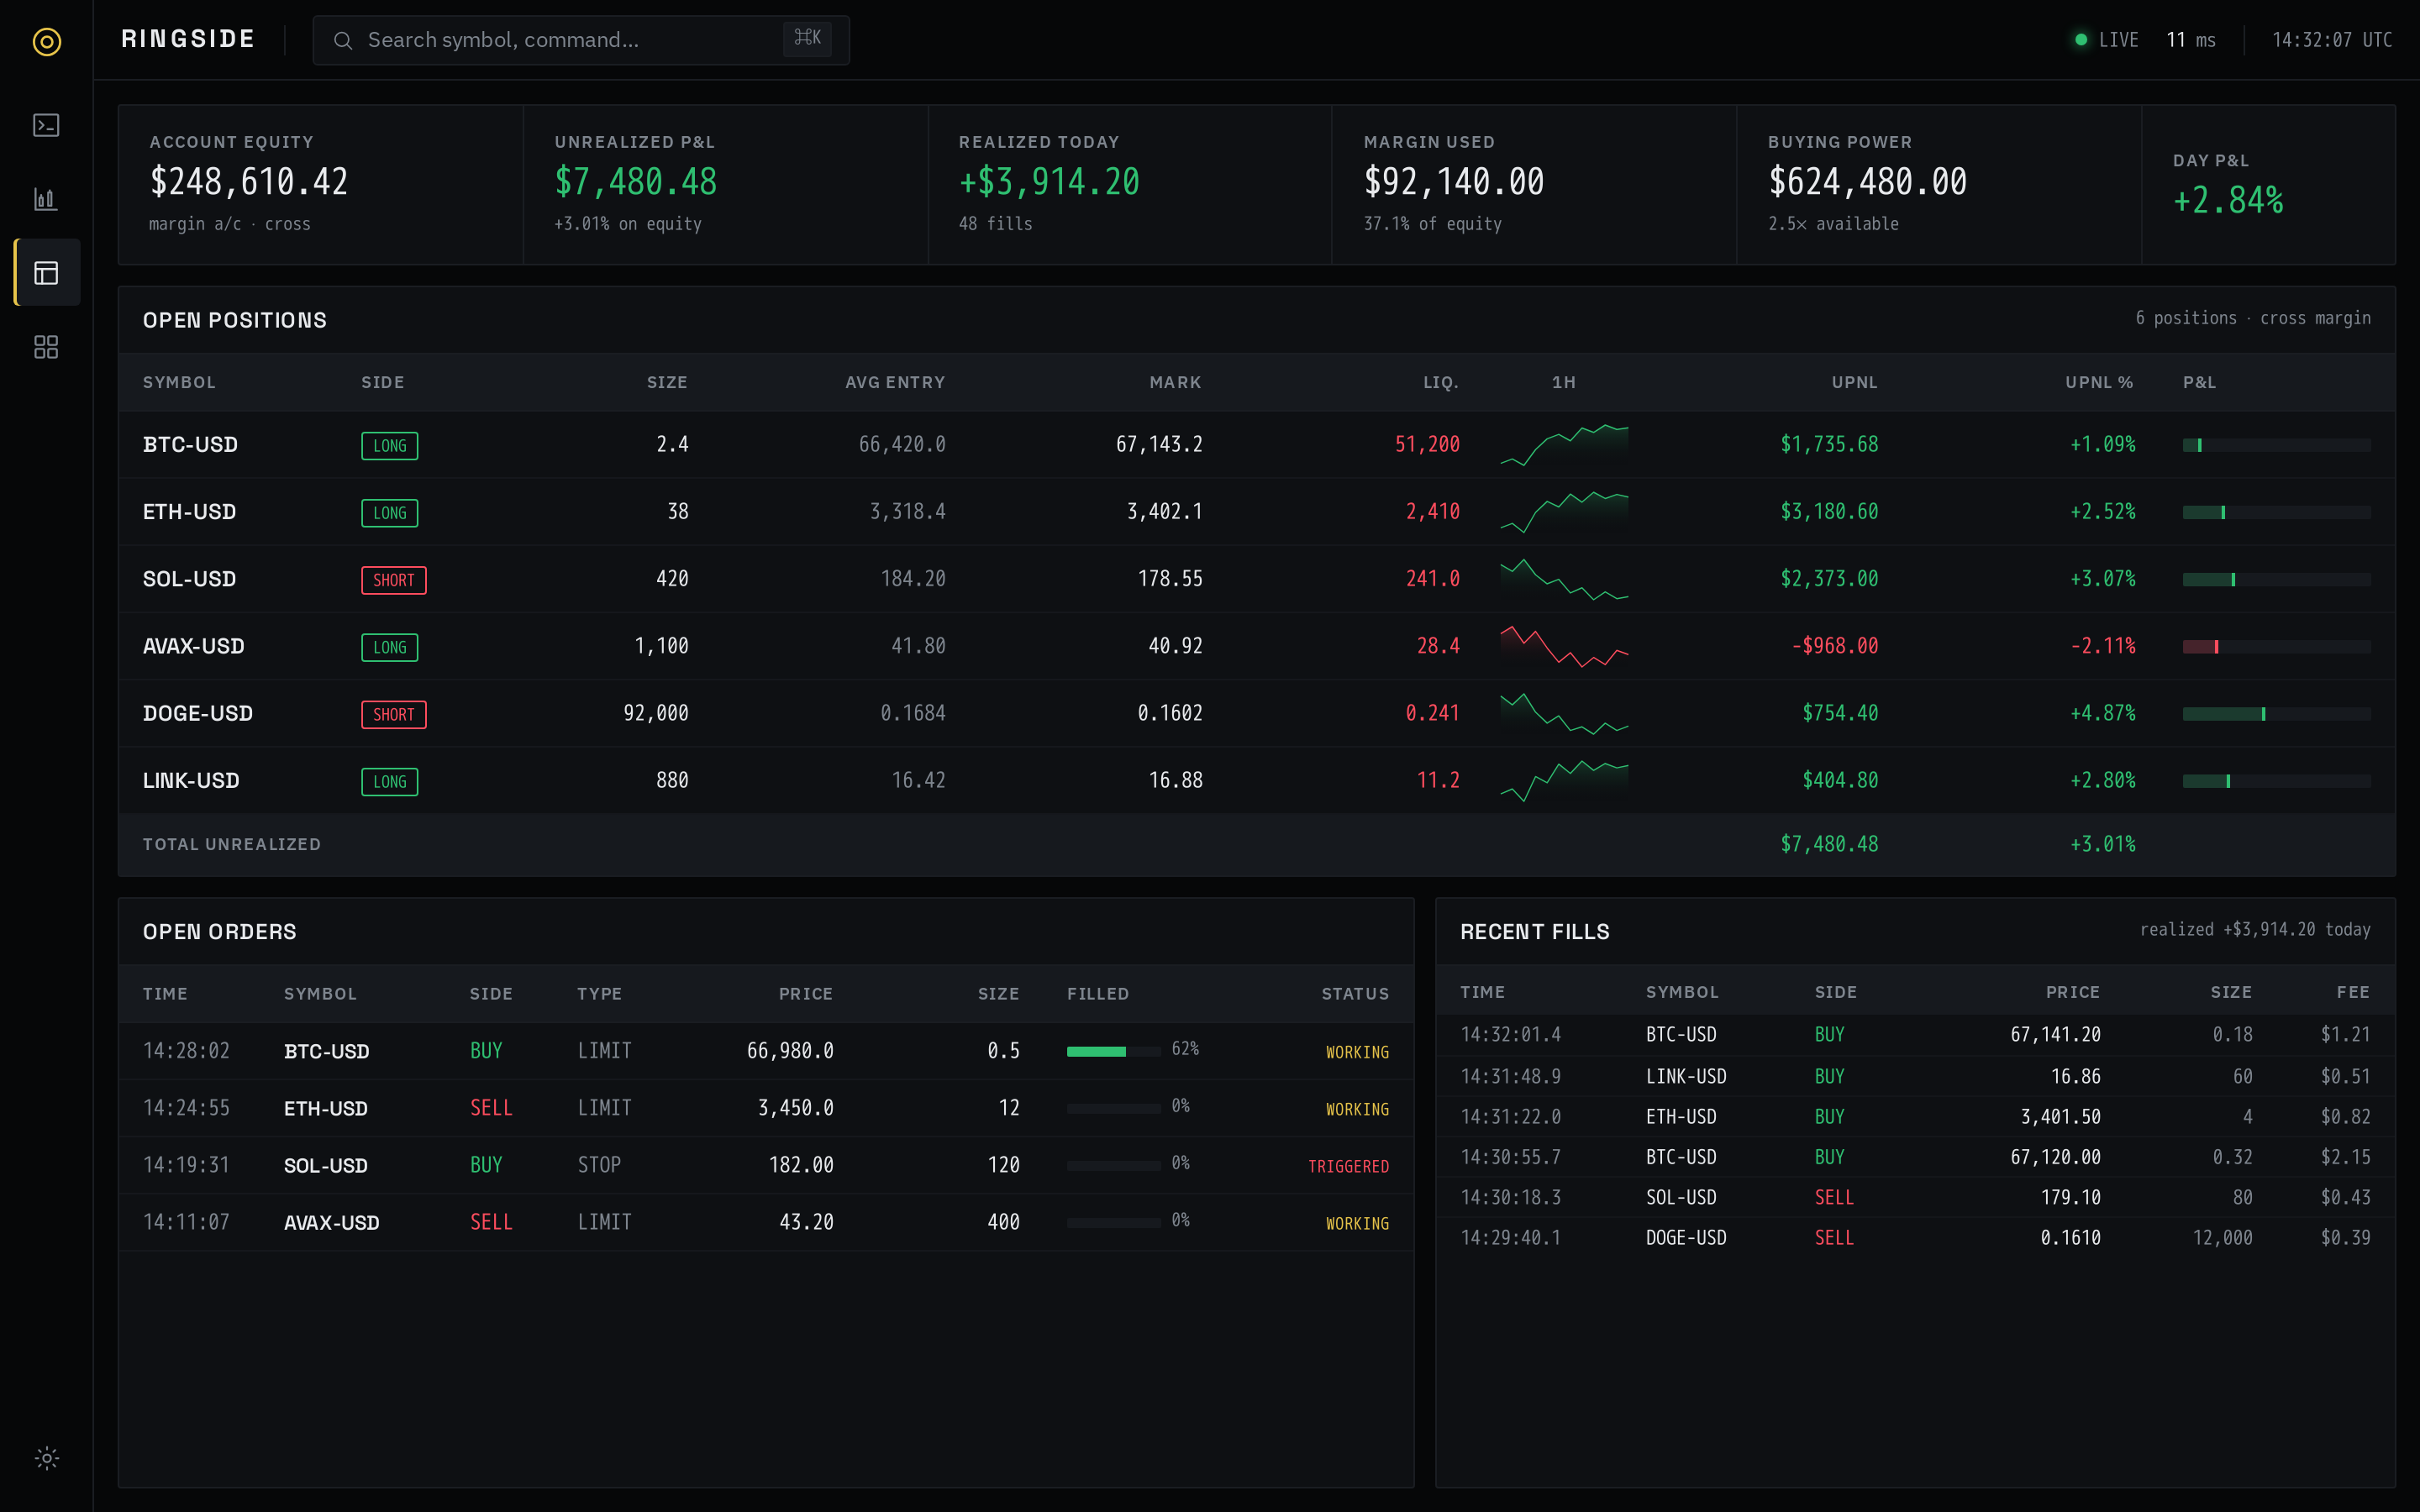Focus the symbol and command search field
The height and width of the screenshot is (1512, 2420).
581,40
